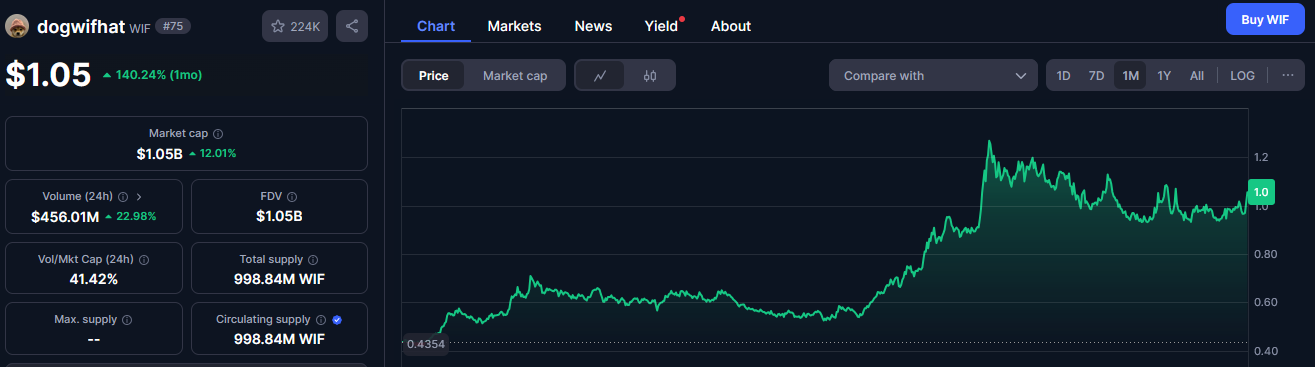Viewport: 1315px width, 367px height.
Task: Click Vol/Mkt Cap info icon
Action: 144,259
